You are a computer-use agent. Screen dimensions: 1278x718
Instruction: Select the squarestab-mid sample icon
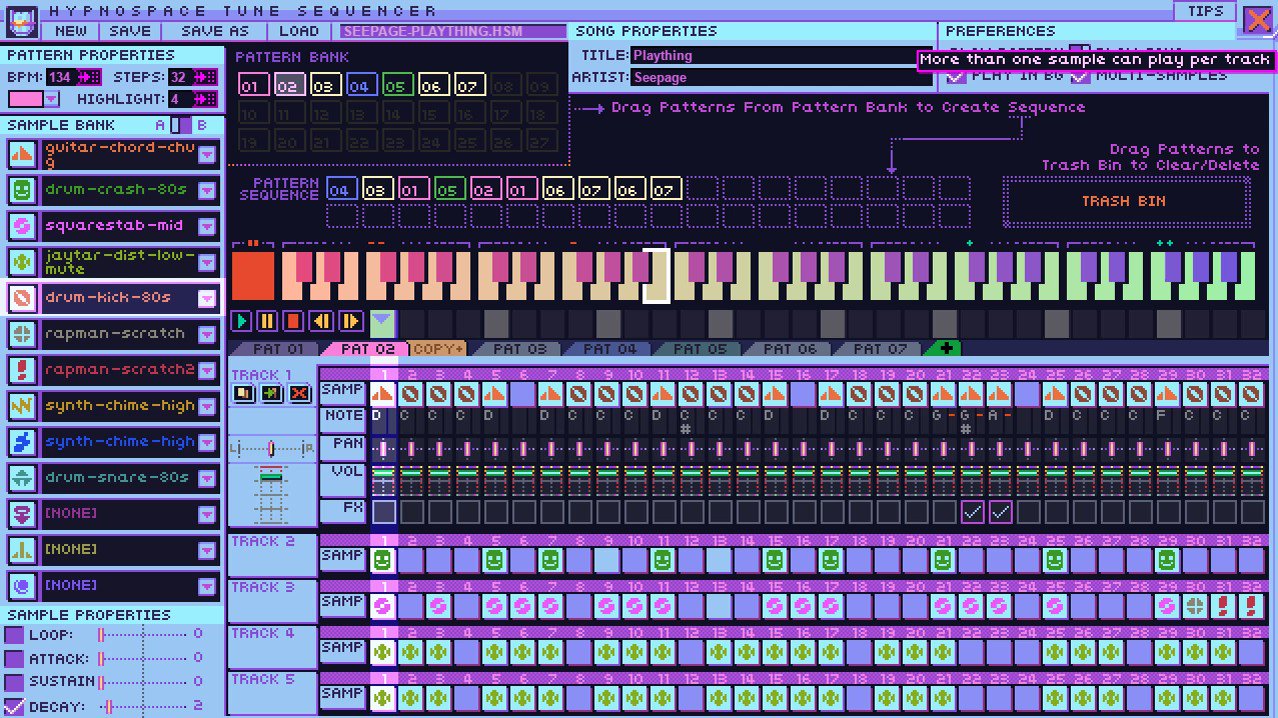23,226
